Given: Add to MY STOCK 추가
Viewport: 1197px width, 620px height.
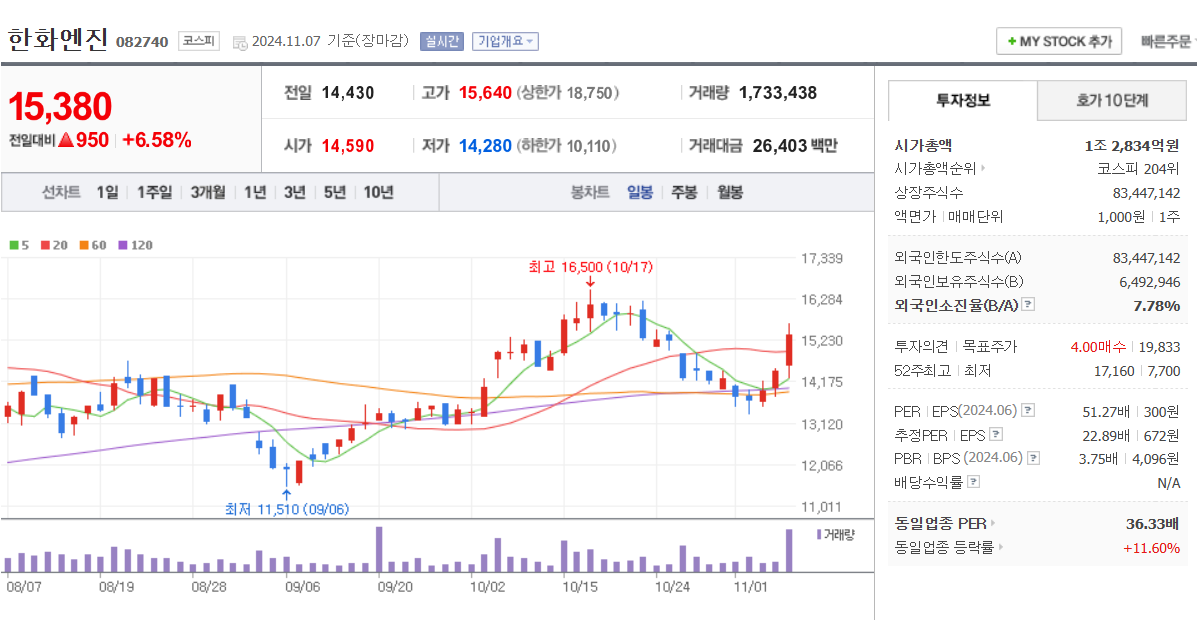Looking at the screenshot, I should pyautogui.click(x=1059, y=41).
